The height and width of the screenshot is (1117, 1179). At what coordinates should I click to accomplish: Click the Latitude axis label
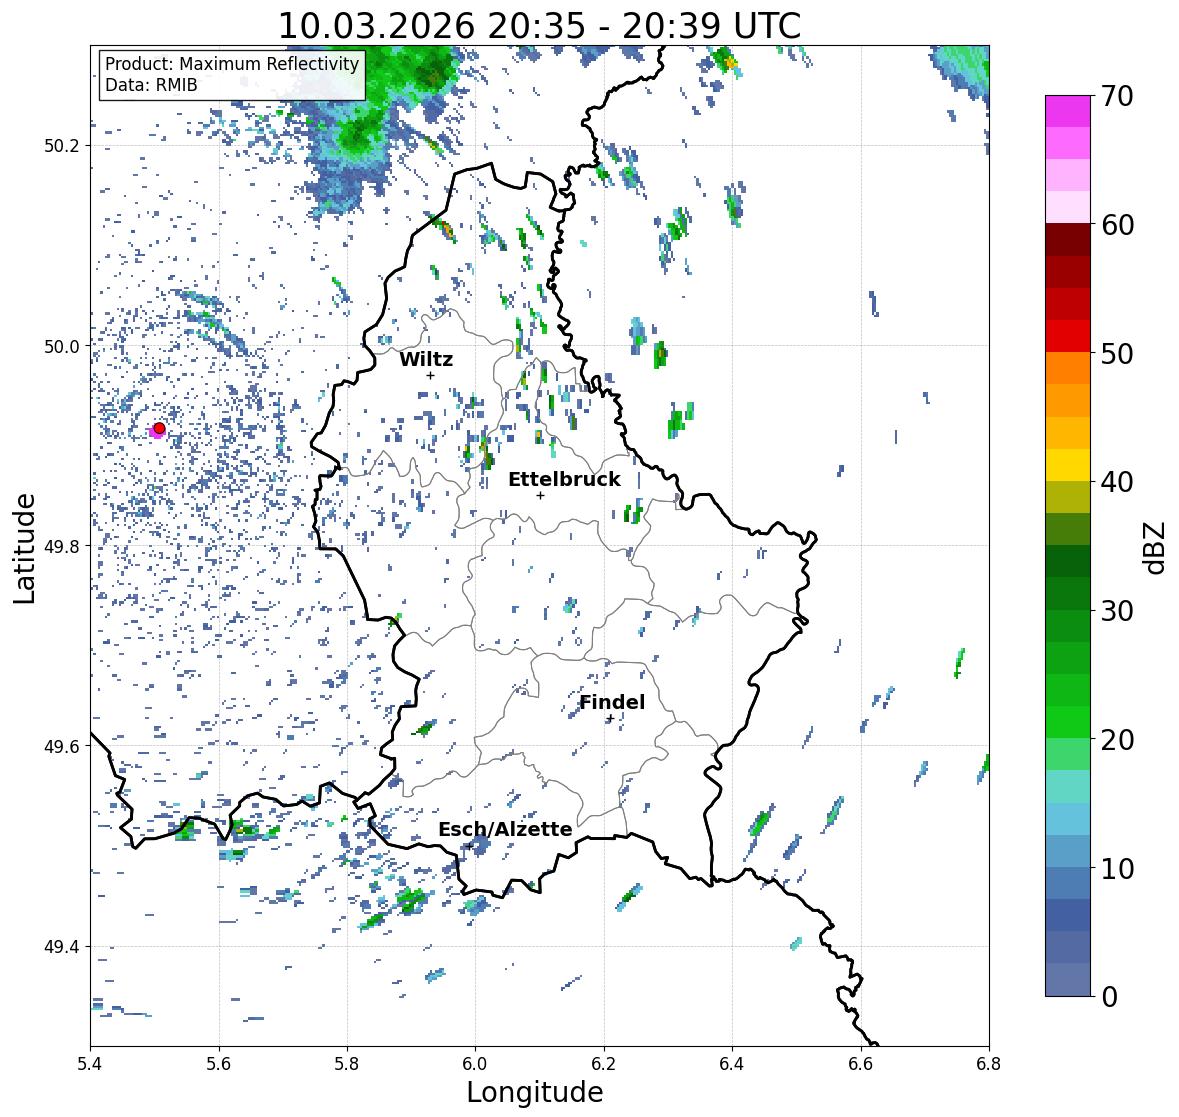(24, 548)
